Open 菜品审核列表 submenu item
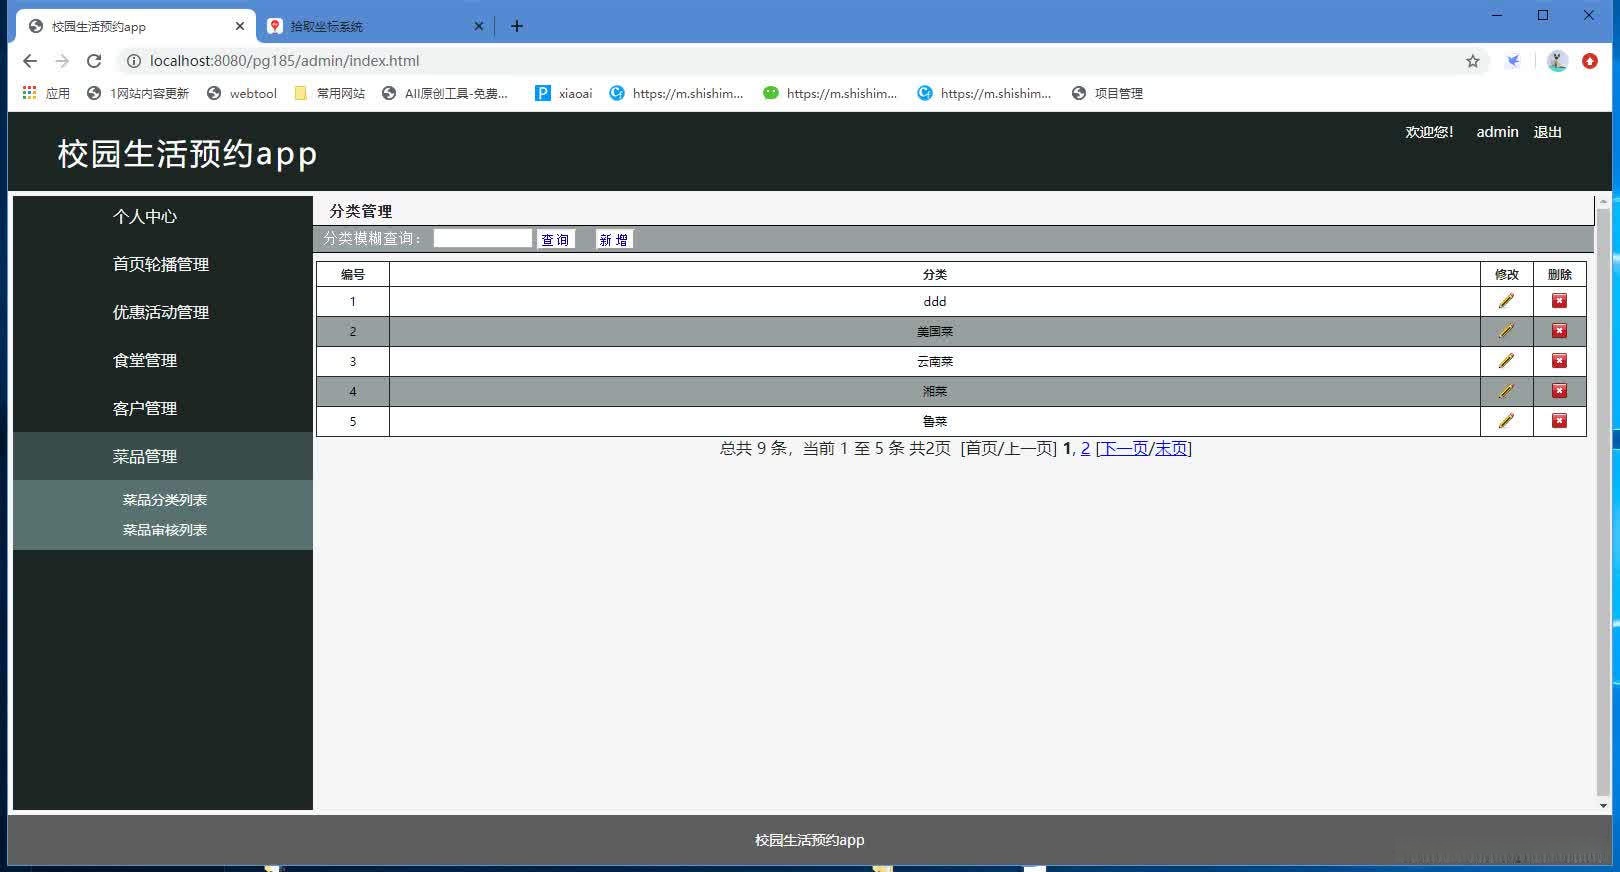 (165, 530)
